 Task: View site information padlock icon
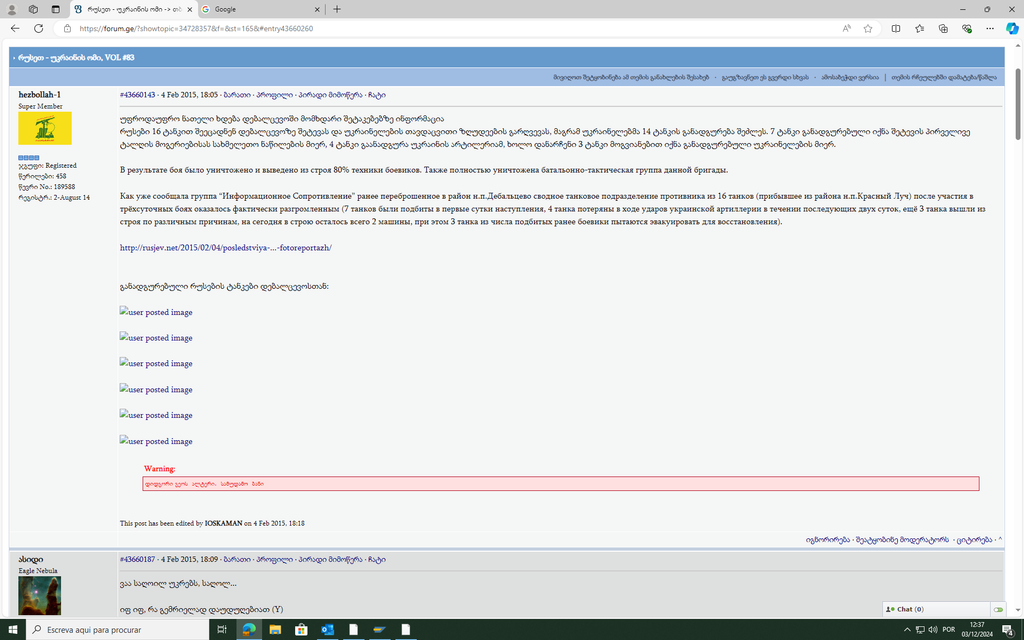[67, 28]
